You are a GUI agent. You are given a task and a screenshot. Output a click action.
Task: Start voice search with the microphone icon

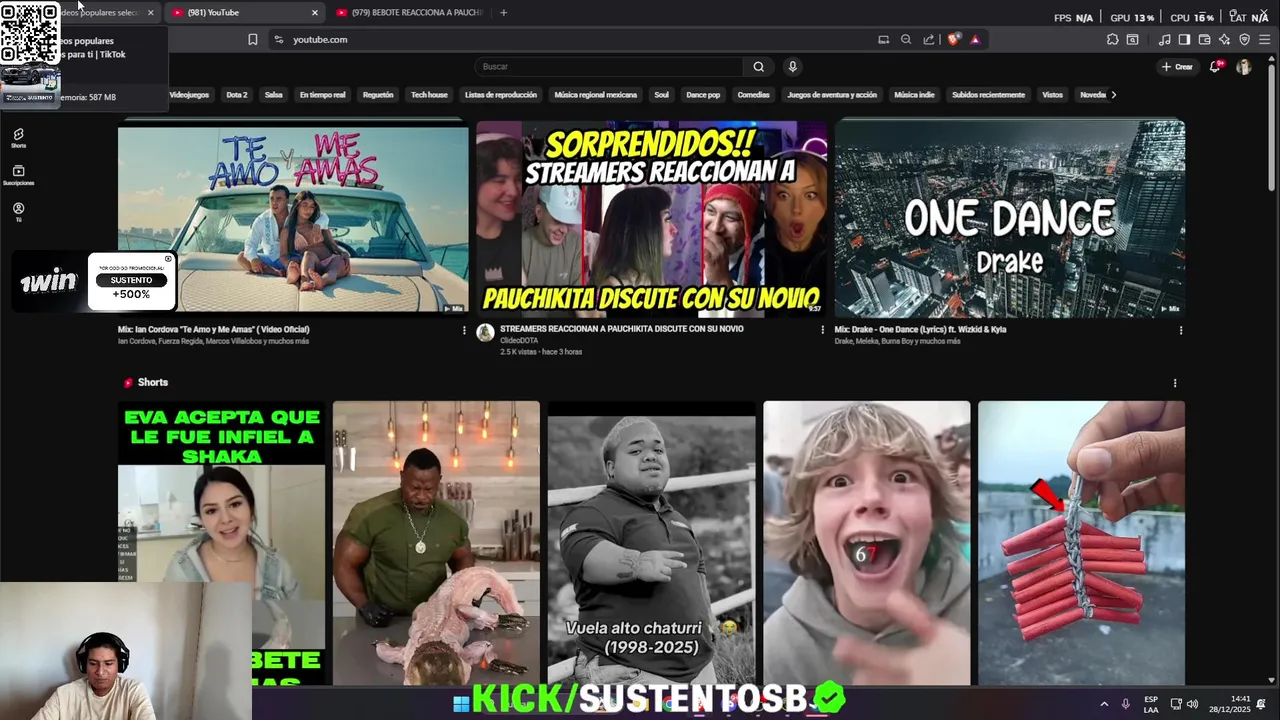[792, 67]
